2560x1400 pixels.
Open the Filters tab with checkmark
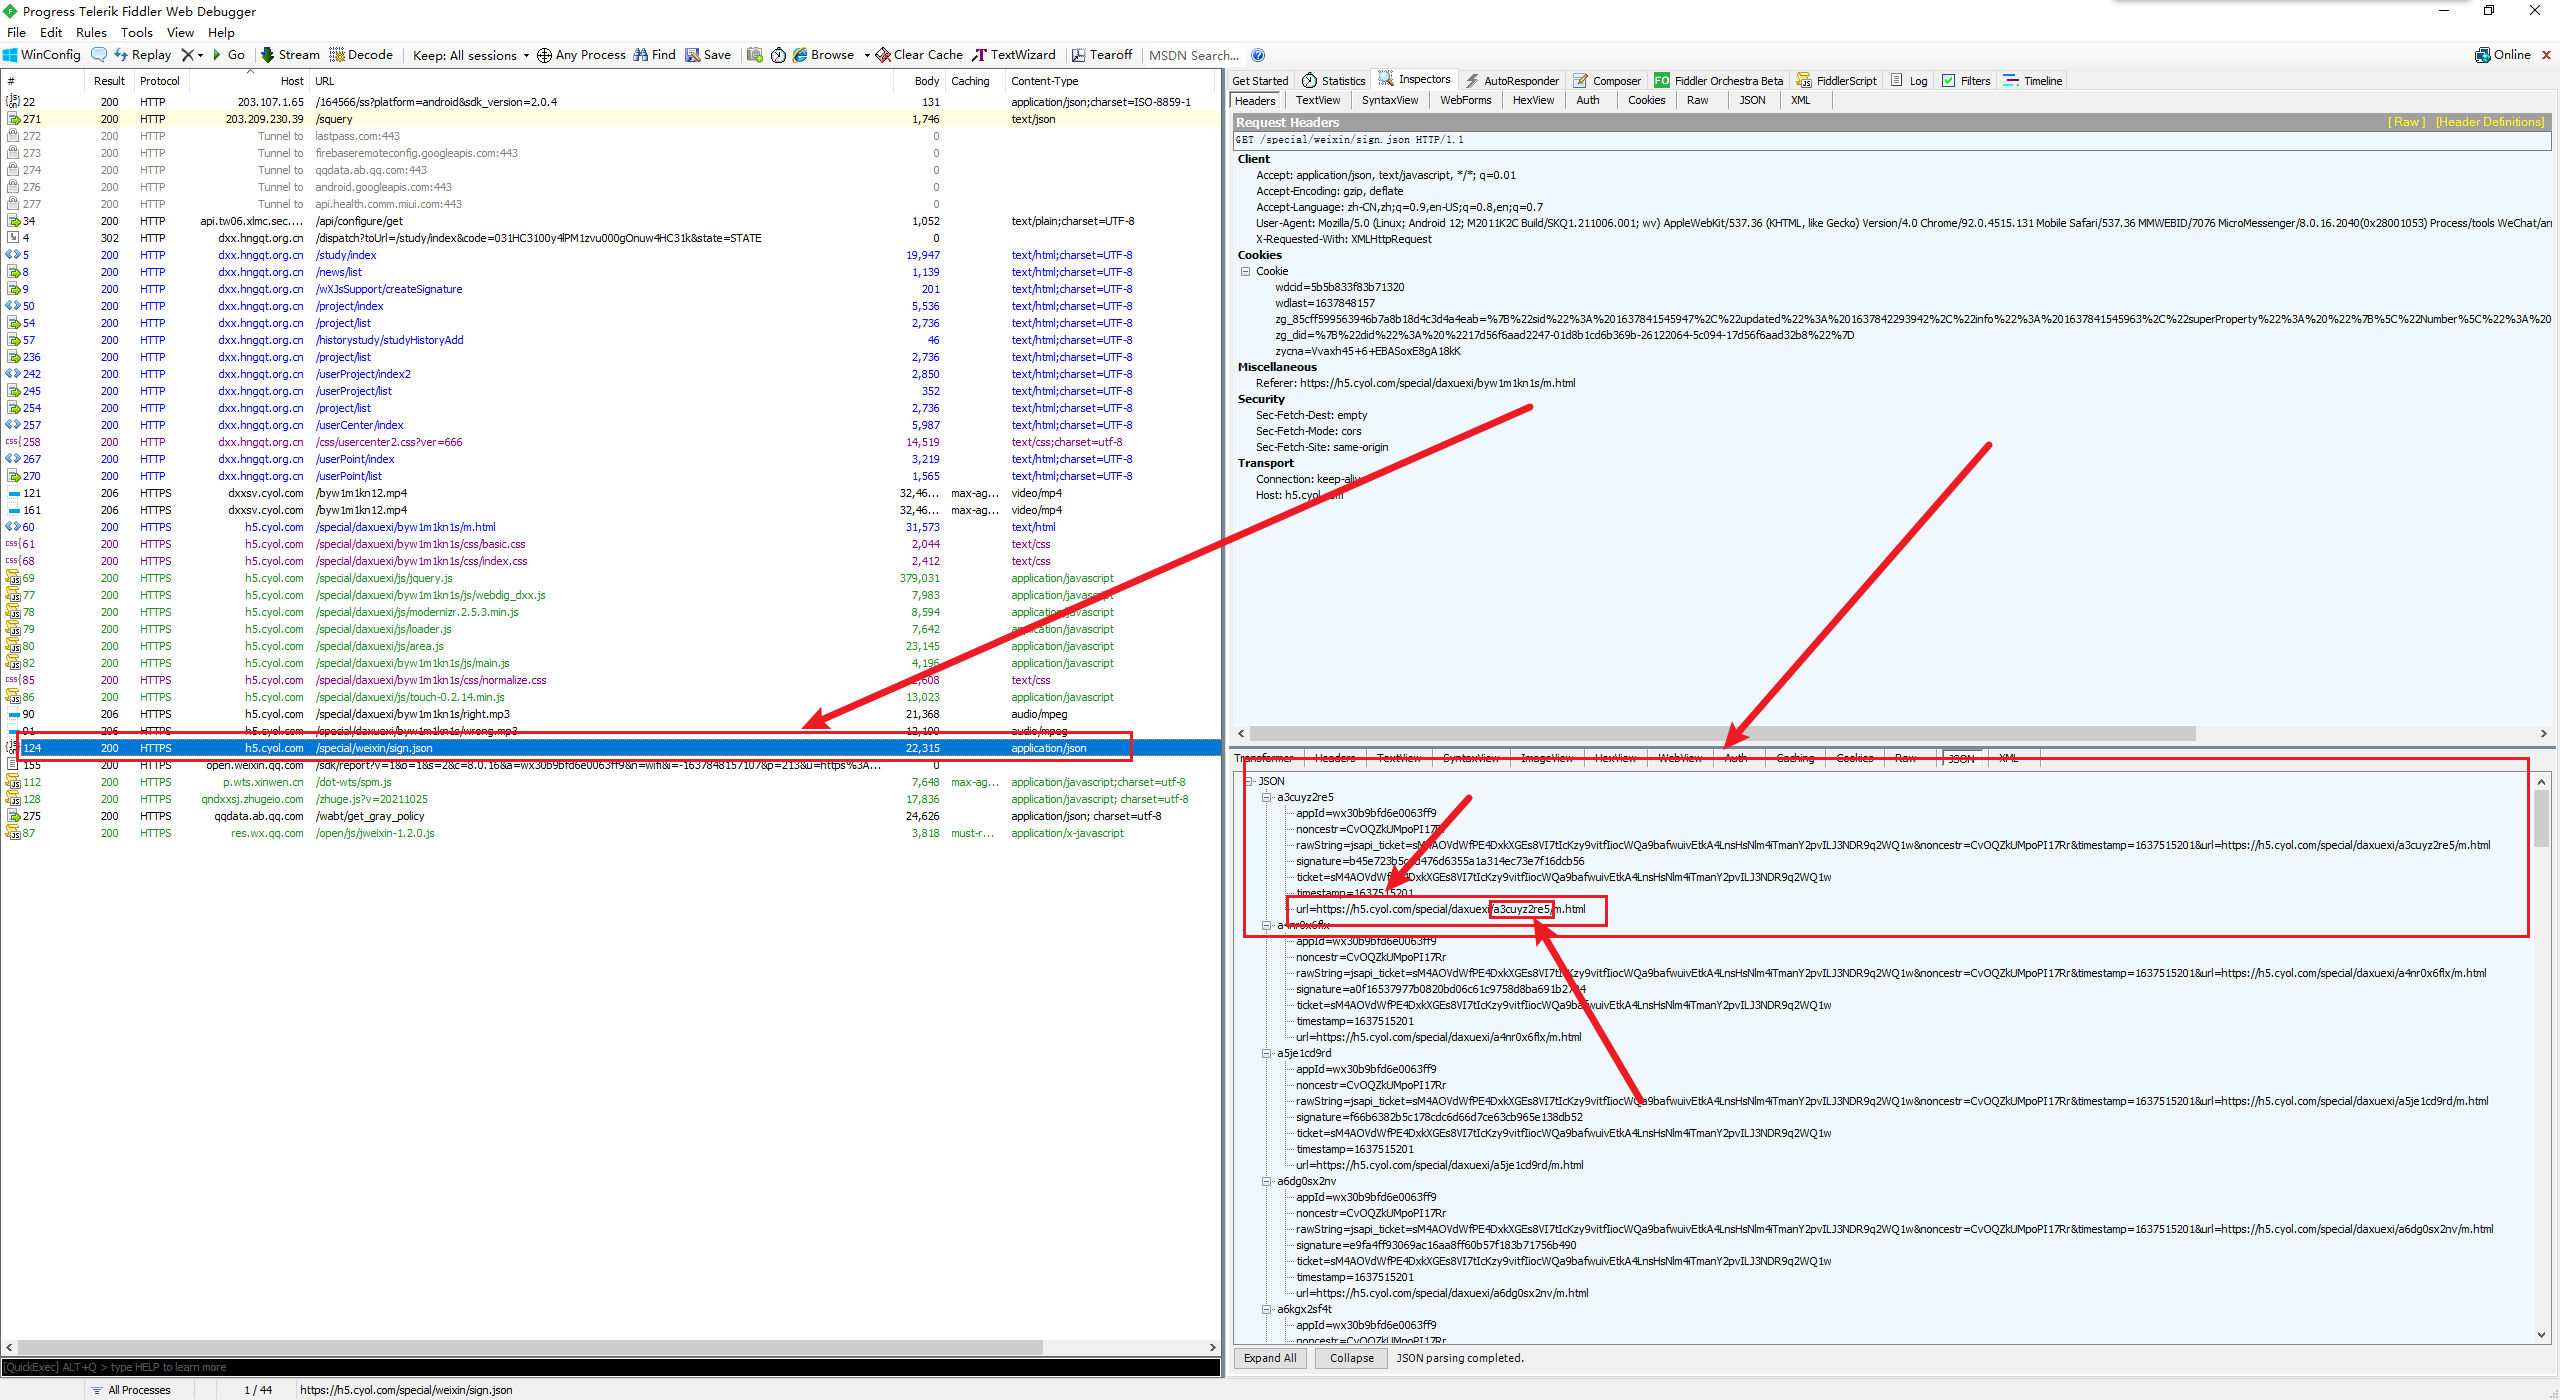pyautogui.click(x=1966, y=81)
